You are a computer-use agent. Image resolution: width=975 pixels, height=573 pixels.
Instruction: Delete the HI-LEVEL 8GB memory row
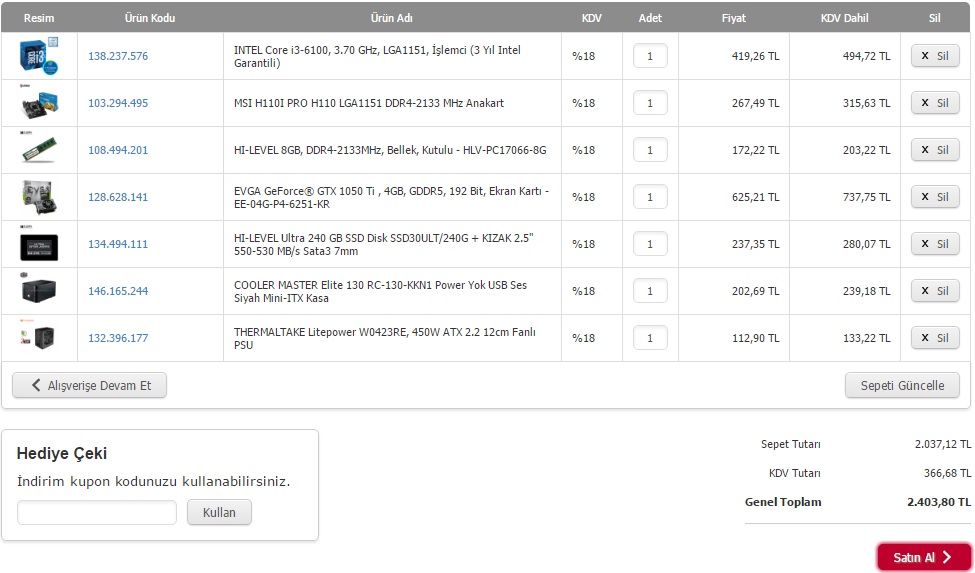[935, 150]
